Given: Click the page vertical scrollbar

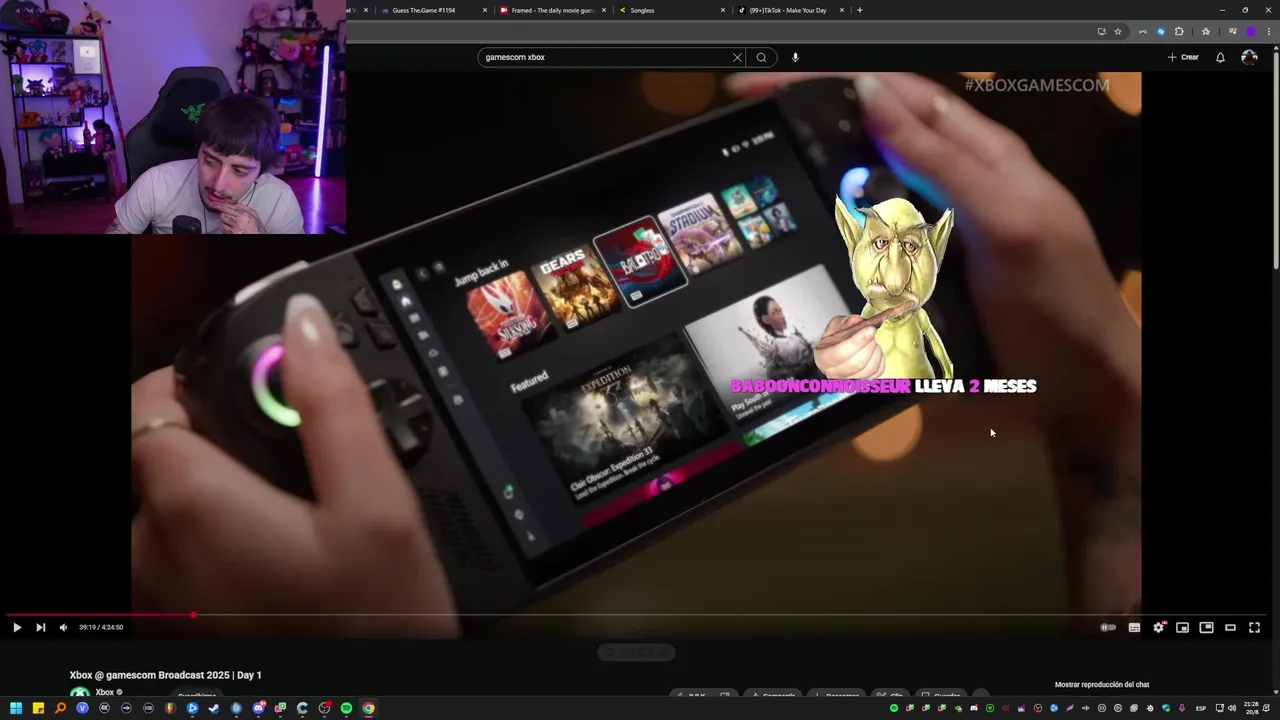Looking at the screenshot, I should point(1276,160).
